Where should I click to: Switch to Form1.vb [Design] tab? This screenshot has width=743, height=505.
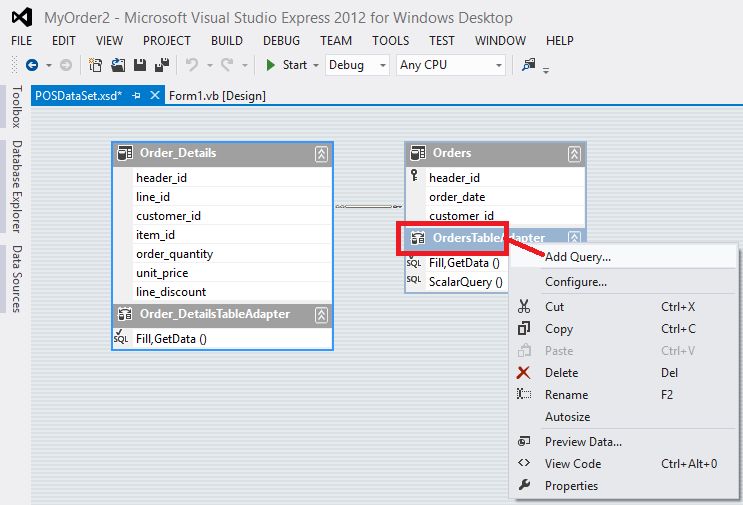[x=217, y=96]
